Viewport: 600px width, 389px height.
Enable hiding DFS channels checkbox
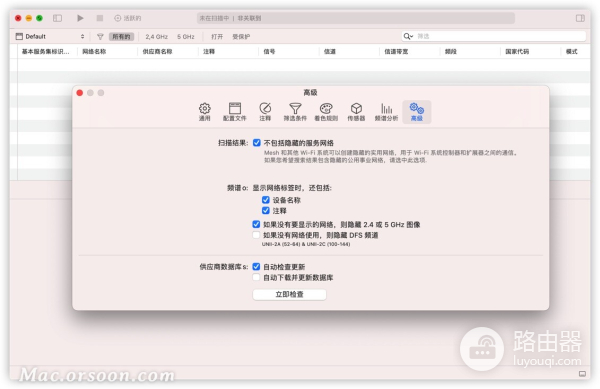tap(256, 235)
